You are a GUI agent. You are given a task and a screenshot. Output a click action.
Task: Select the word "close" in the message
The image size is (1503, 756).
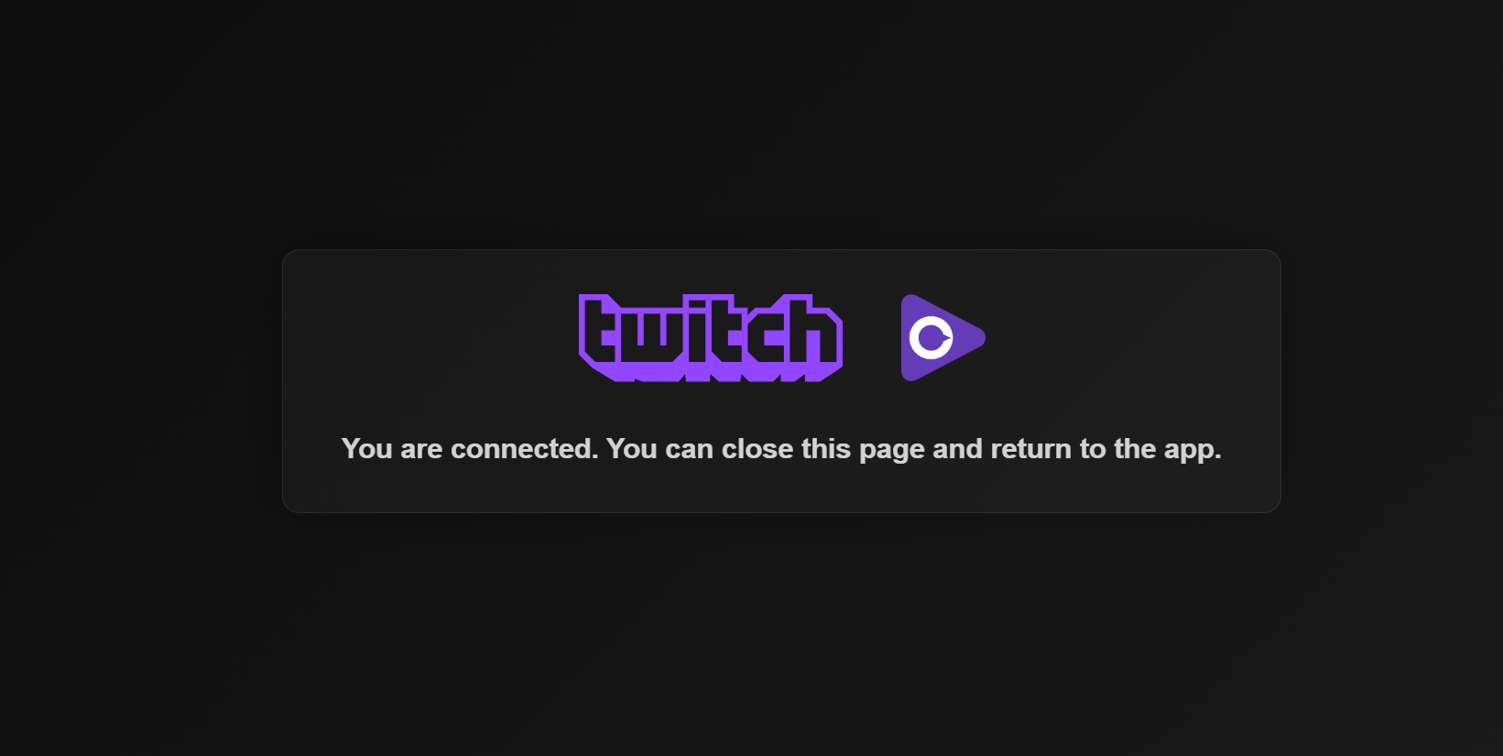(758, 449)
